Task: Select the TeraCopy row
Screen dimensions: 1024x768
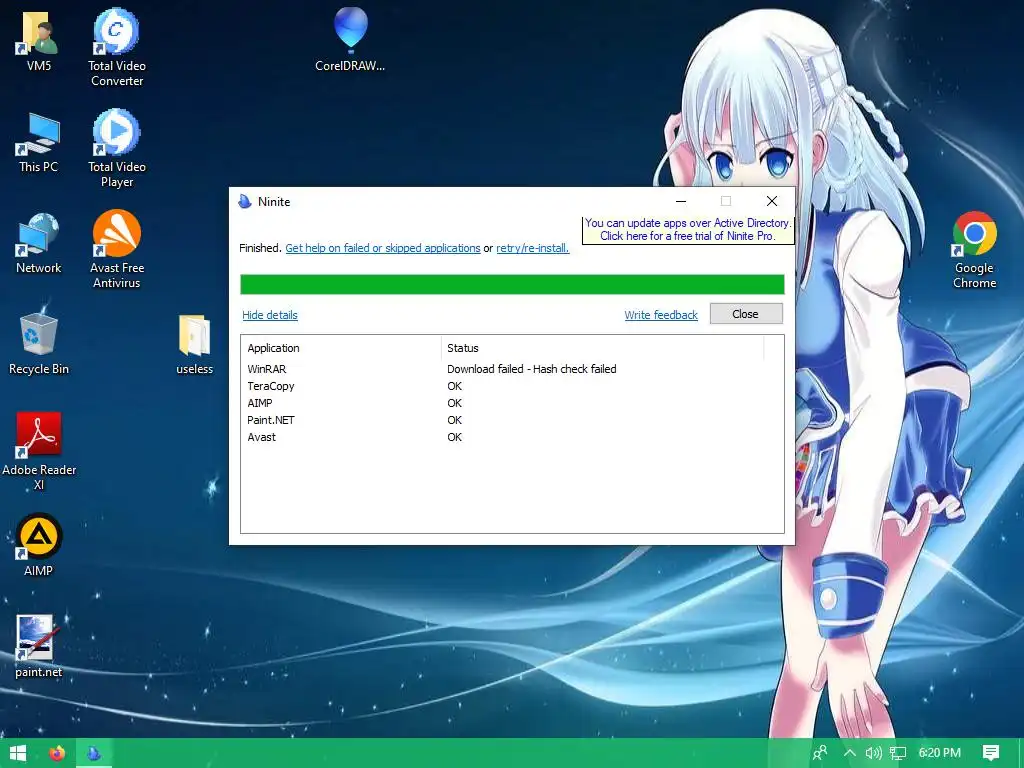Action: [x=512, y=386]
